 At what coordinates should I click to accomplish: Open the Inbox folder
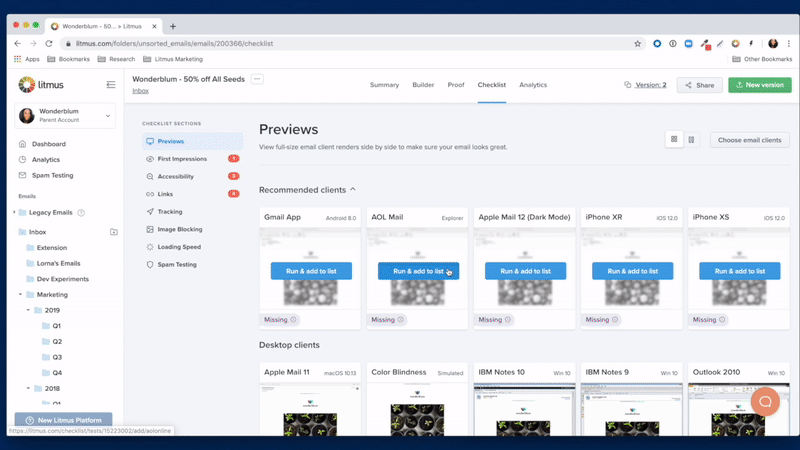tap(37, 232)
